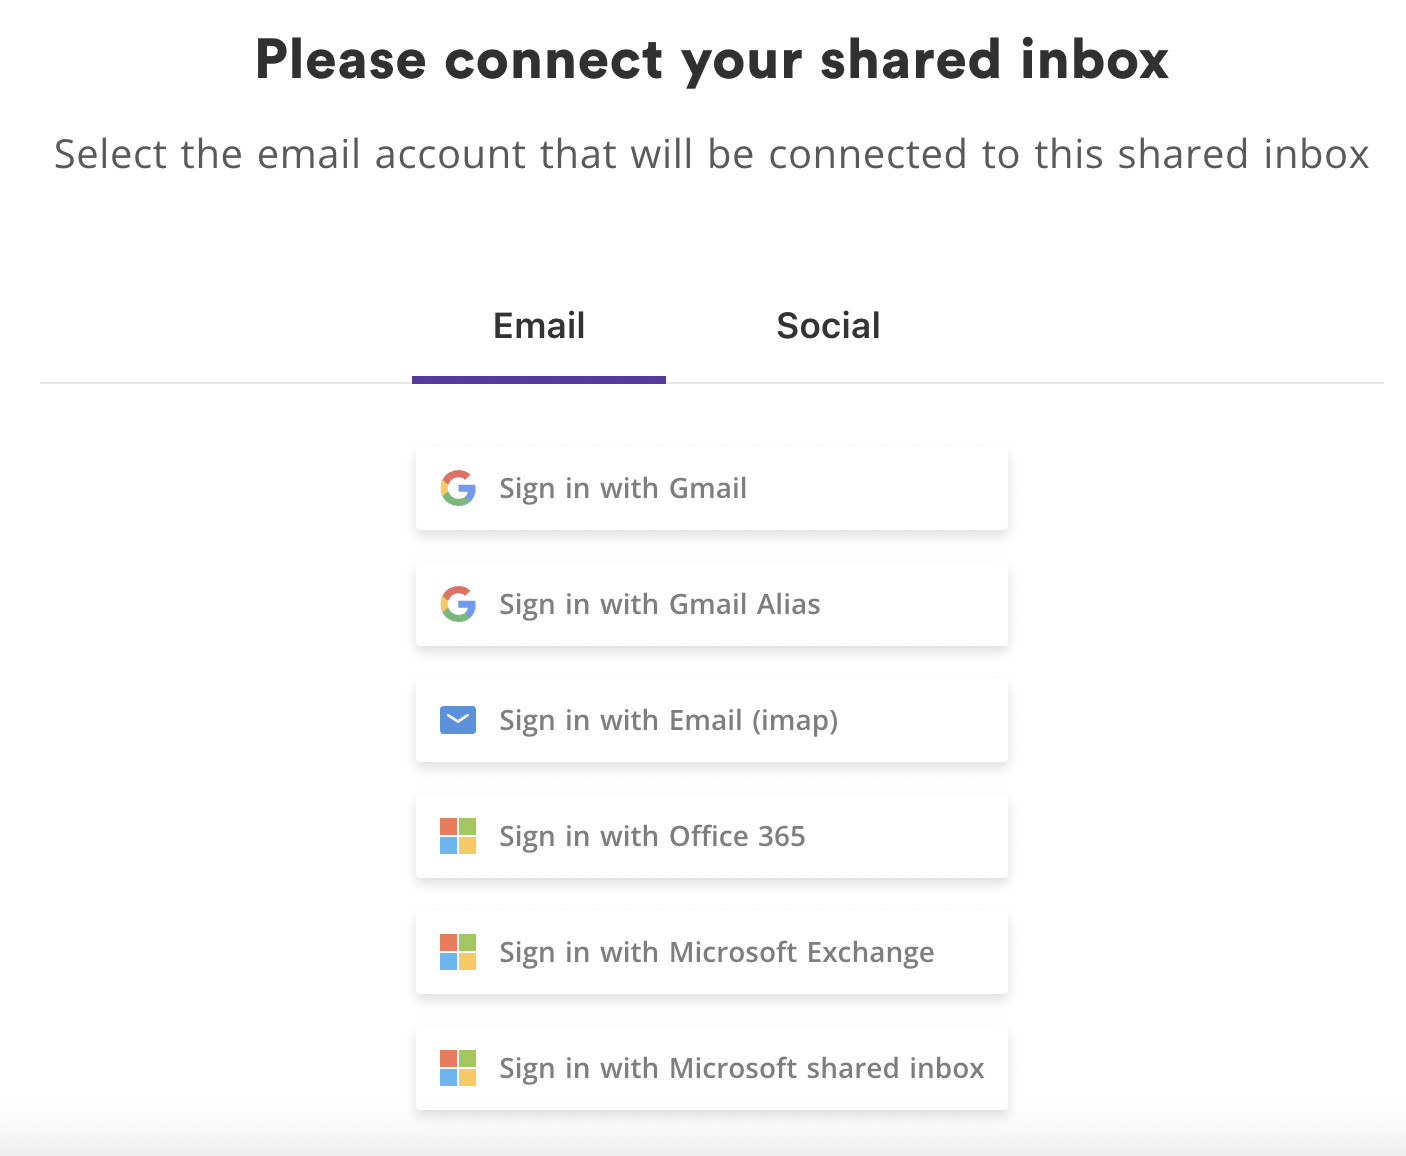1406x1156 pixels.
Task: Pick Sign in with Office 365
Action: tap(711, 836)
